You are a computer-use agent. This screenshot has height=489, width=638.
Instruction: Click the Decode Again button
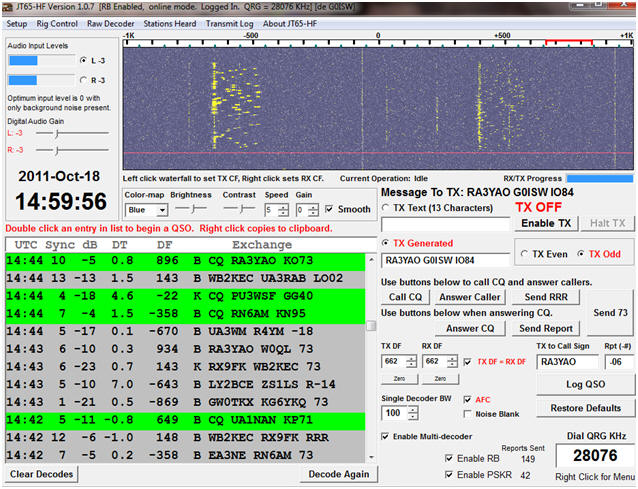(339, 474)
